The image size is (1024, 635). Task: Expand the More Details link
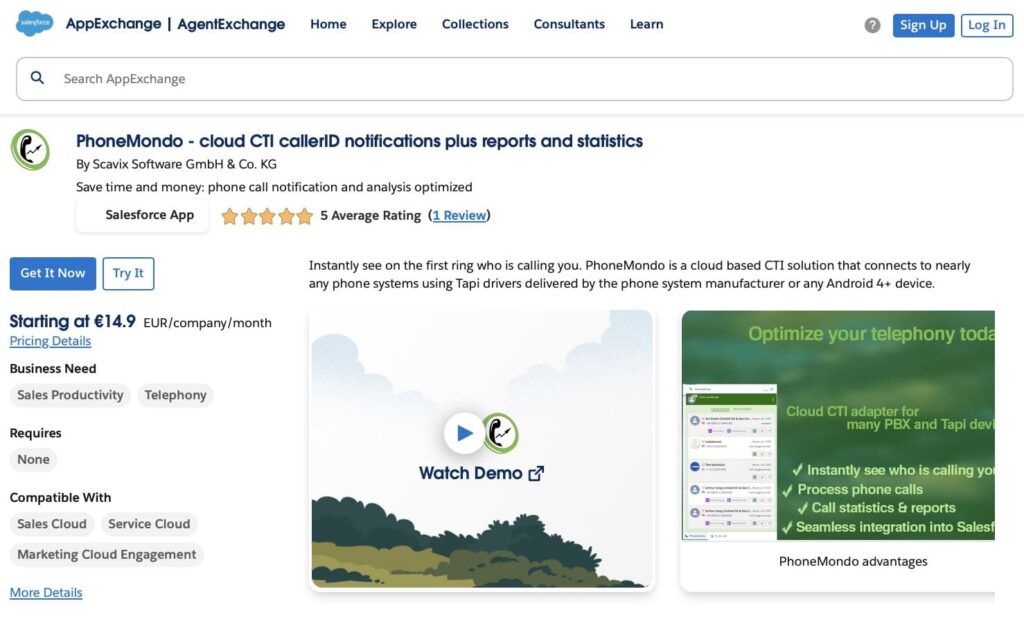46,592
